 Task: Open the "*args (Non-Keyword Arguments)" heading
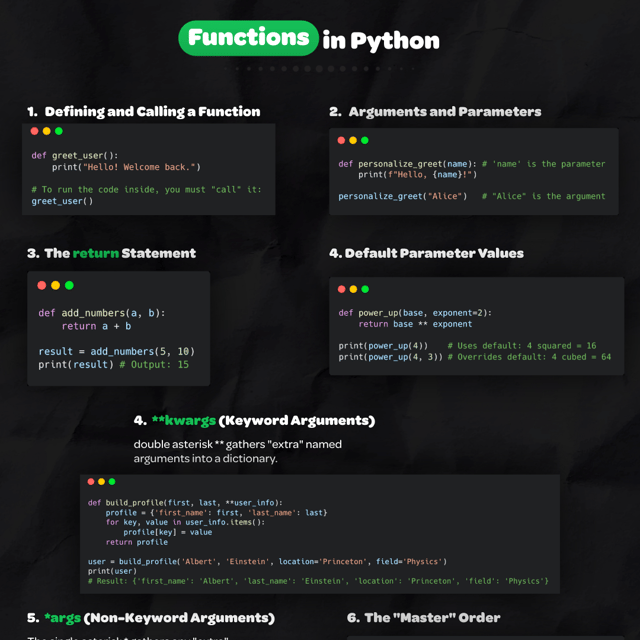pyautogui.click(x=151, y=618)
